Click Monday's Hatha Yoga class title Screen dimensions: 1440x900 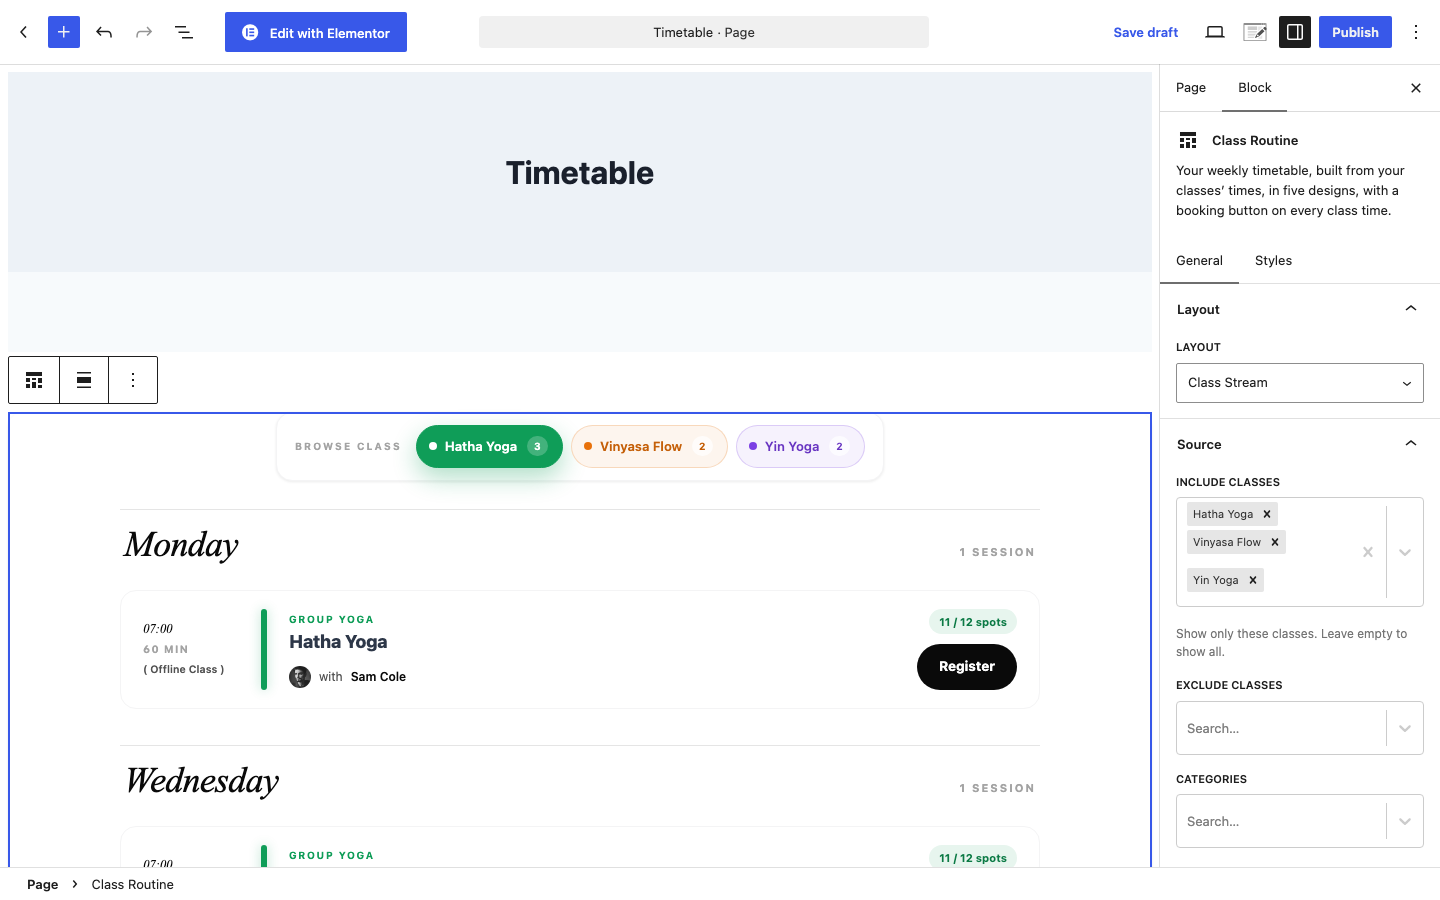(x=338, y=642)
